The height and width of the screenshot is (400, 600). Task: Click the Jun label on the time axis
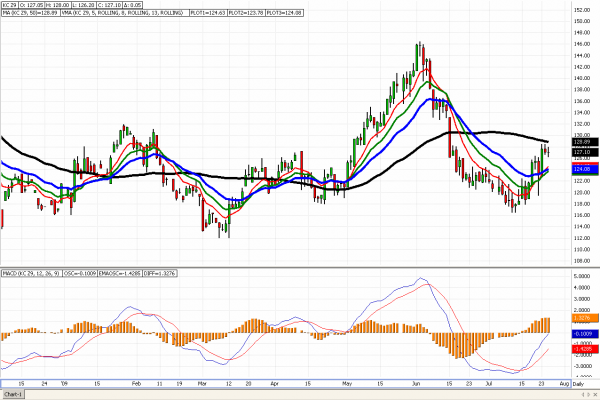(415, 384)
